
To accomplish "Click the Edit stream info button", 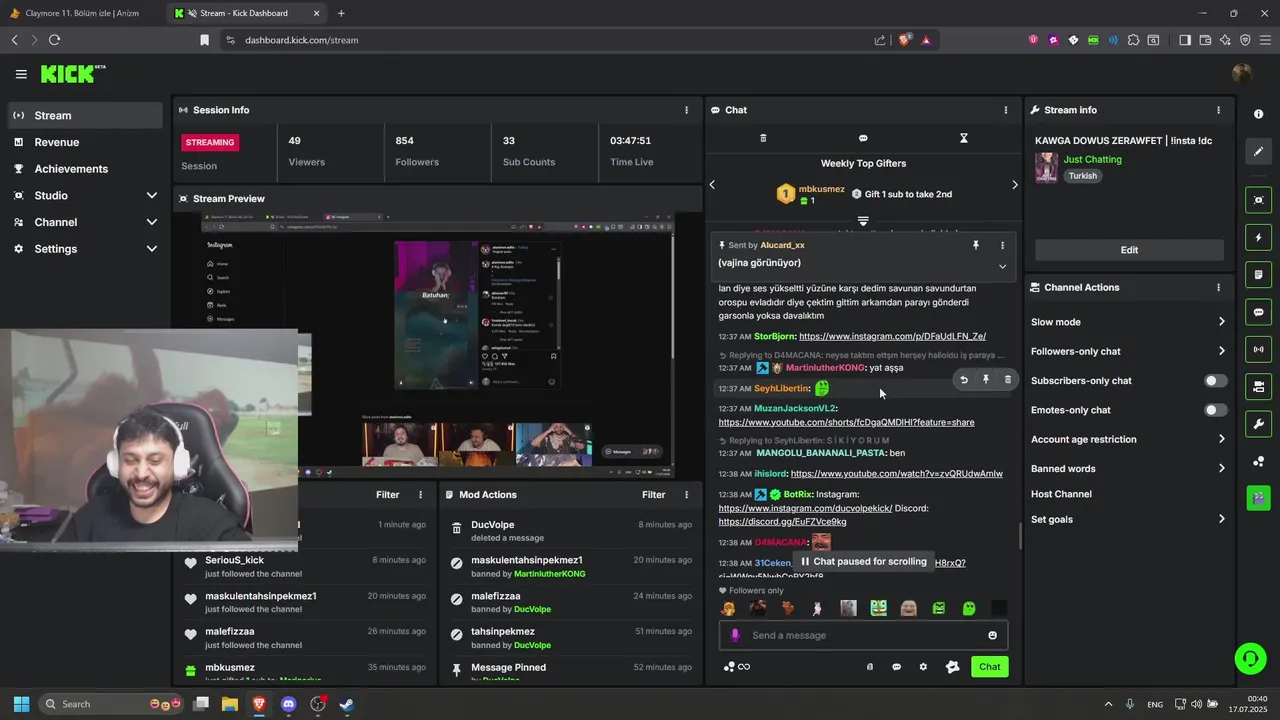I will (x=1129, y=250).
